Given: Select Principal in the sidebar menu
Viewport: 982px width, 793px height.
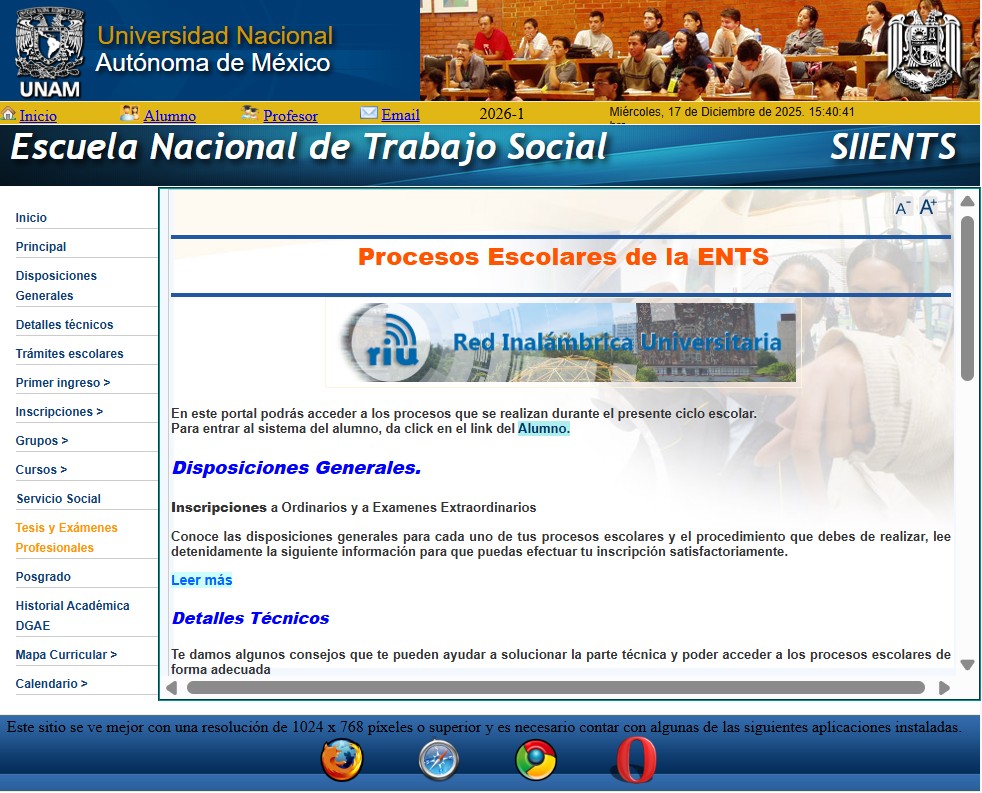Looking at the screenshot, I should [x=41, y=246].
